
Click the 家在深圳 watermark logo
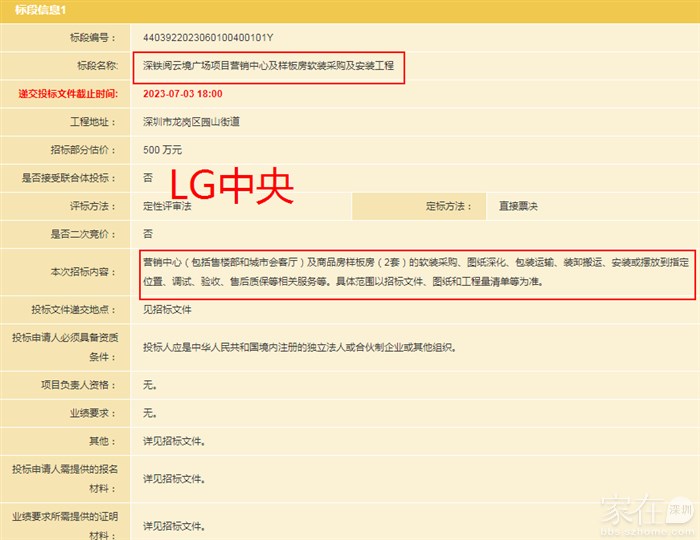click(x=647, y=515)
